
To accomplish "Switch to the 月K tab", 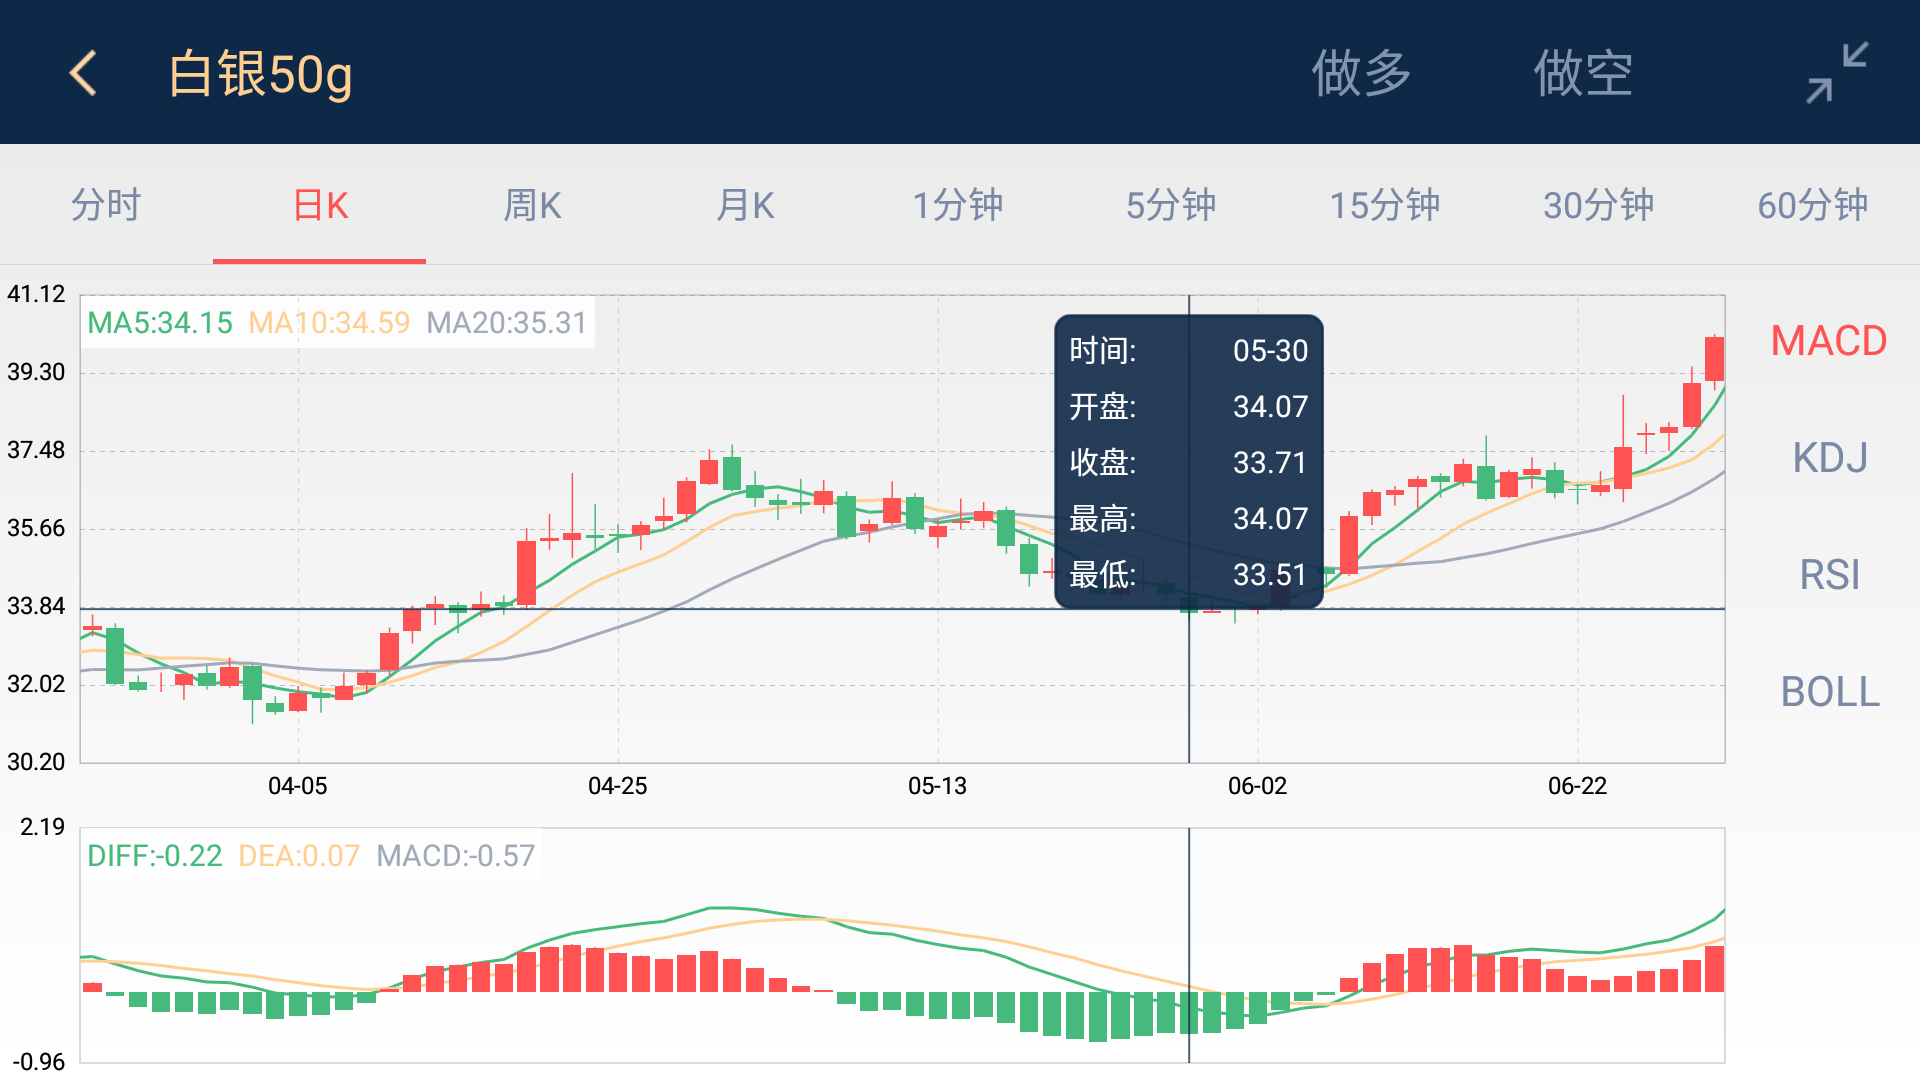I will [x=746, y=205].
